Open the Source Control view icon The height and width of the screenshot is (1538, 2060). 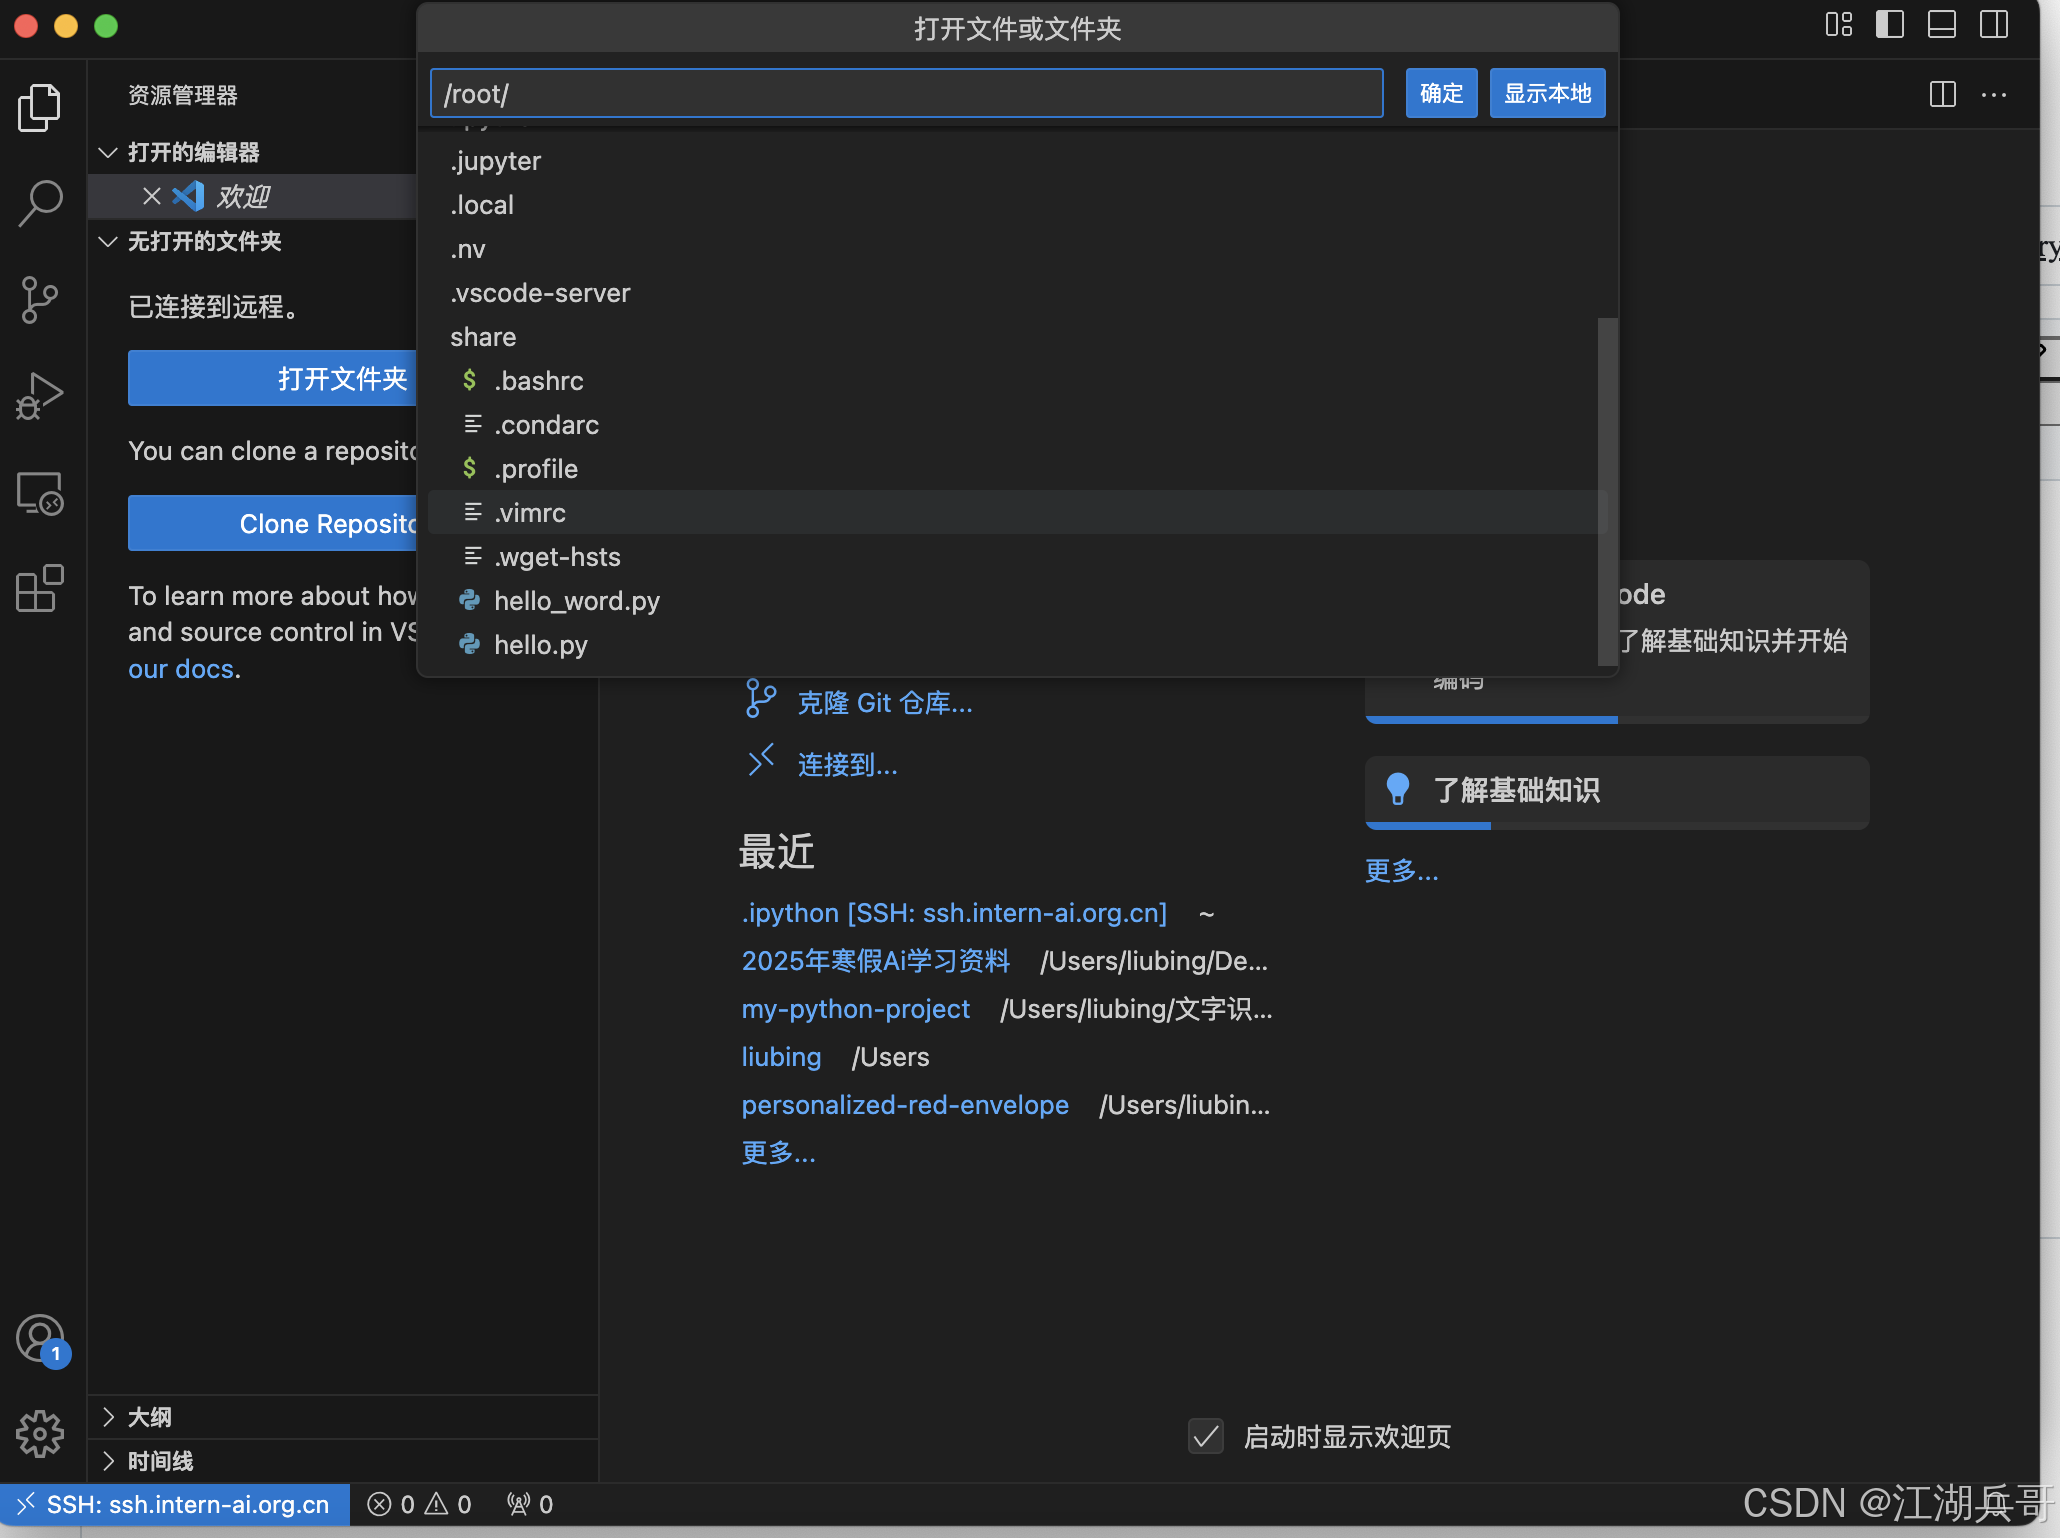coord(40,300)
